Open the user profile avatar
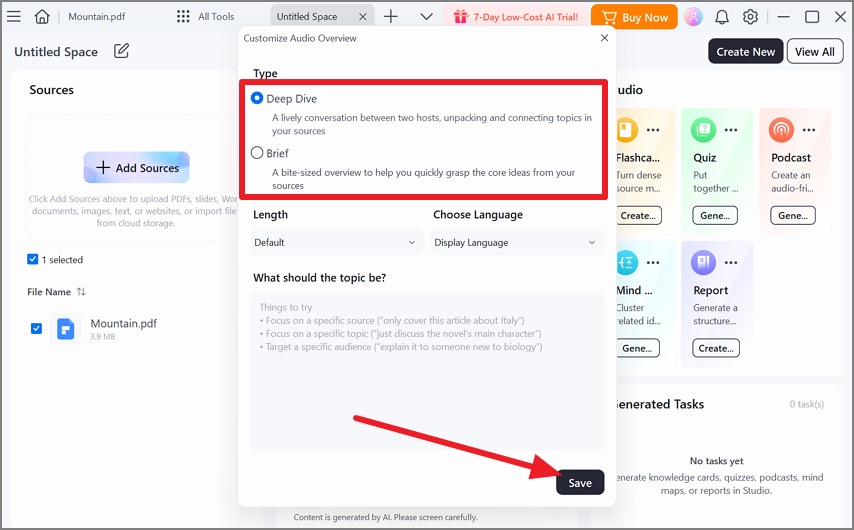854x530 pixels. point(693,17)
